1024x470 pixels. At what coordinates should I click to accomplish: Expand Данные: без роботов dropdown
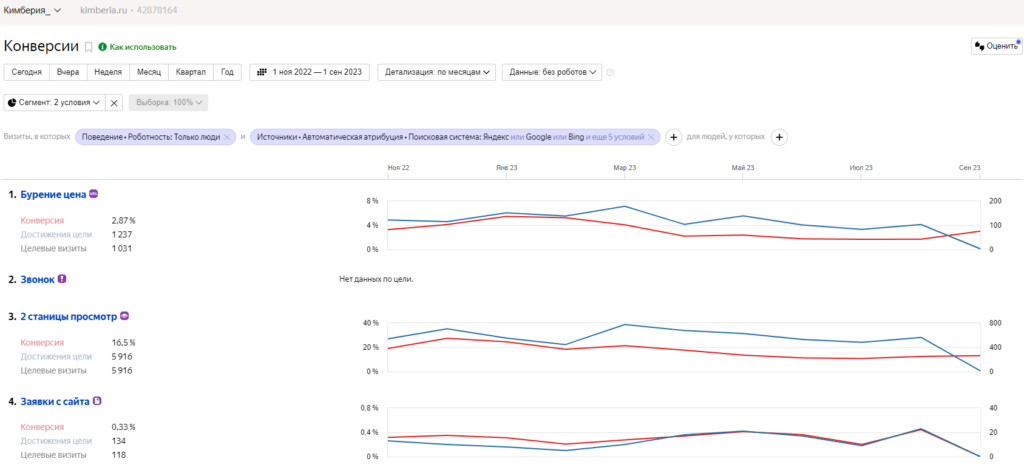(551, 72)
